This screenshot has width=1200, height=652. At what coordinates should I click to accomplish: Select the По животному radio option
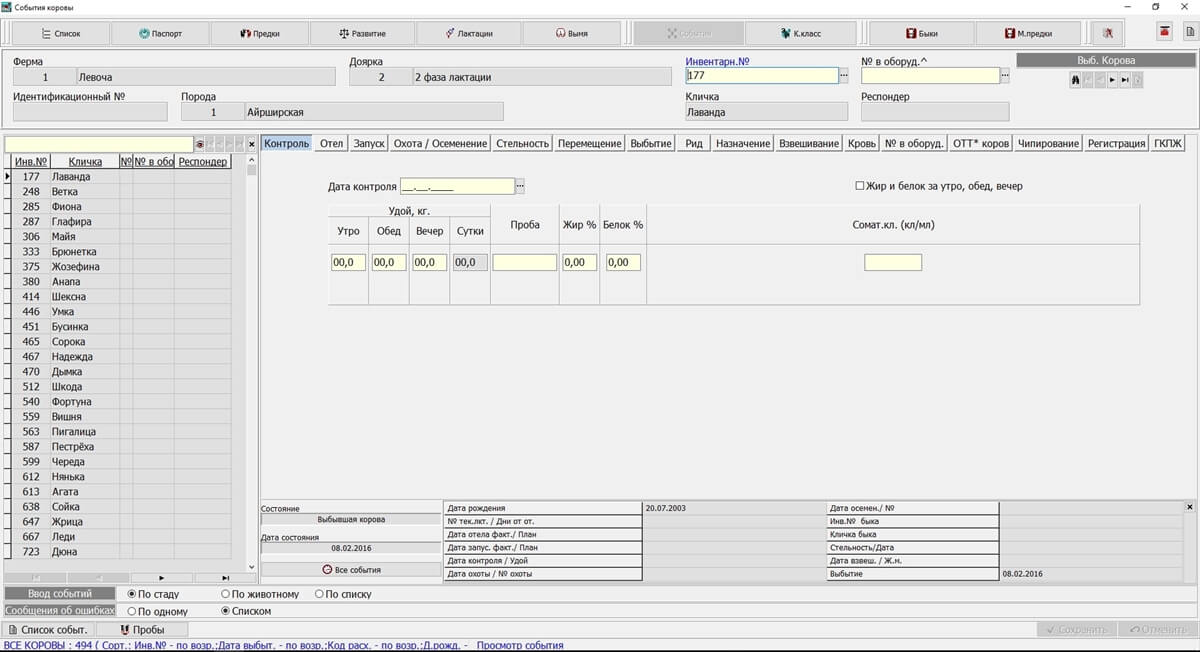pyautogui.click(x=226, y=594)
